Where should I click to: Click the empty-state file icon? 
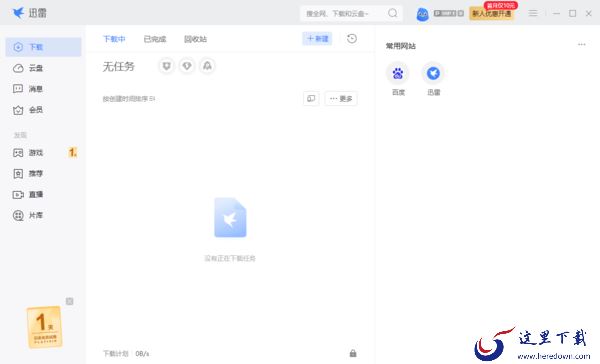230,217
